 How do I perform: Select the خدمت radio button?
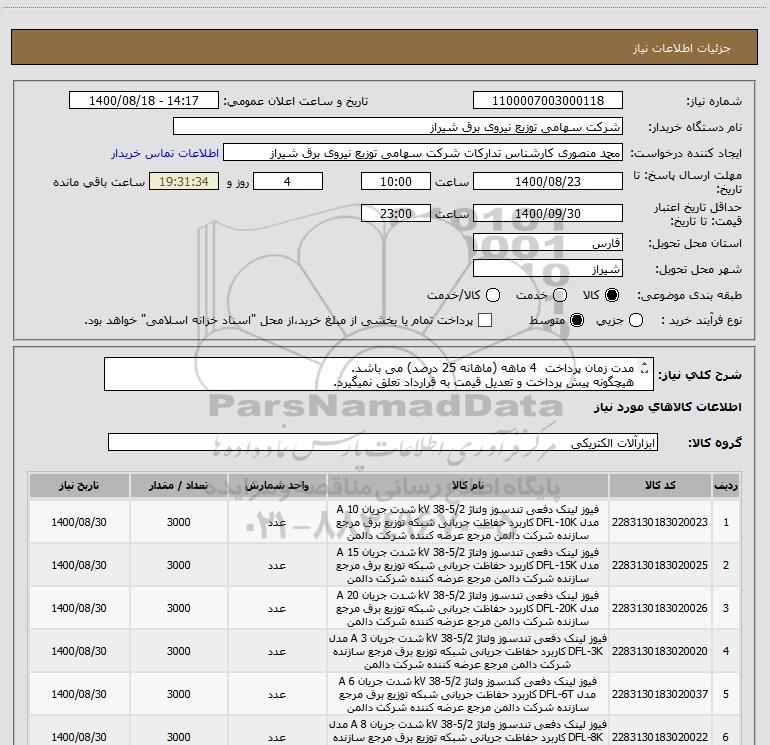[560, 295]
